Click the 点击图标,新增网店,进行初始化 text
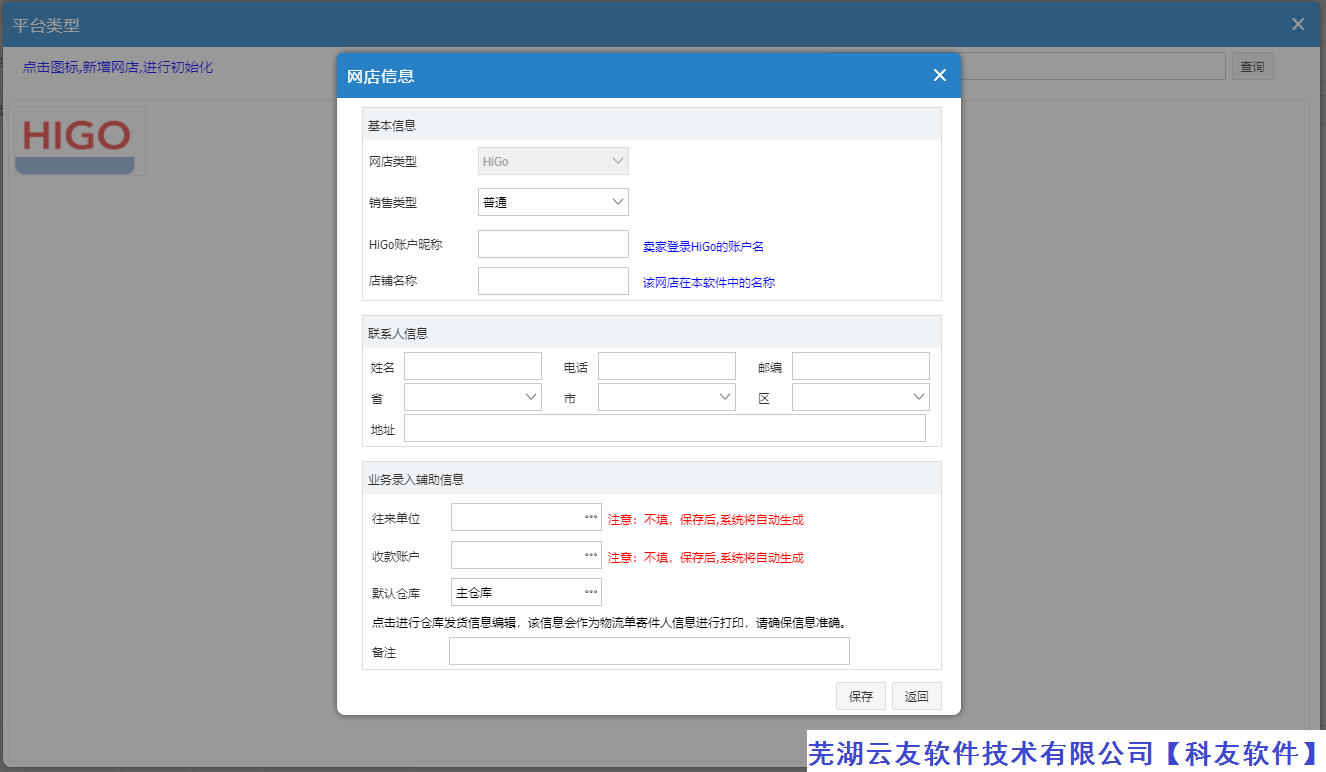The image size is (1326, 772). pyautogui.click(x=118, y=67)
